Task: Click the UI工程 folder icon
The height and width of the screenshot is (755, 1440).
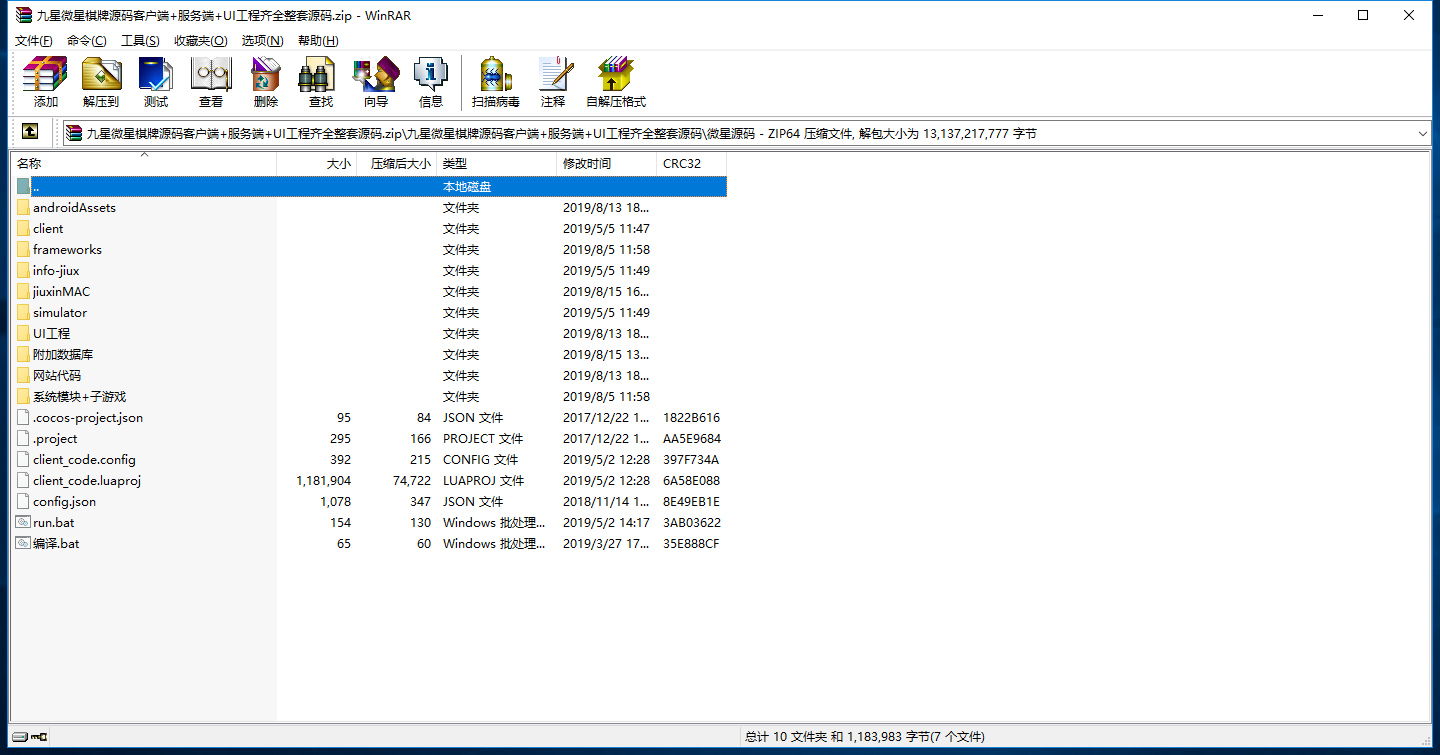Action: point(24,334)
